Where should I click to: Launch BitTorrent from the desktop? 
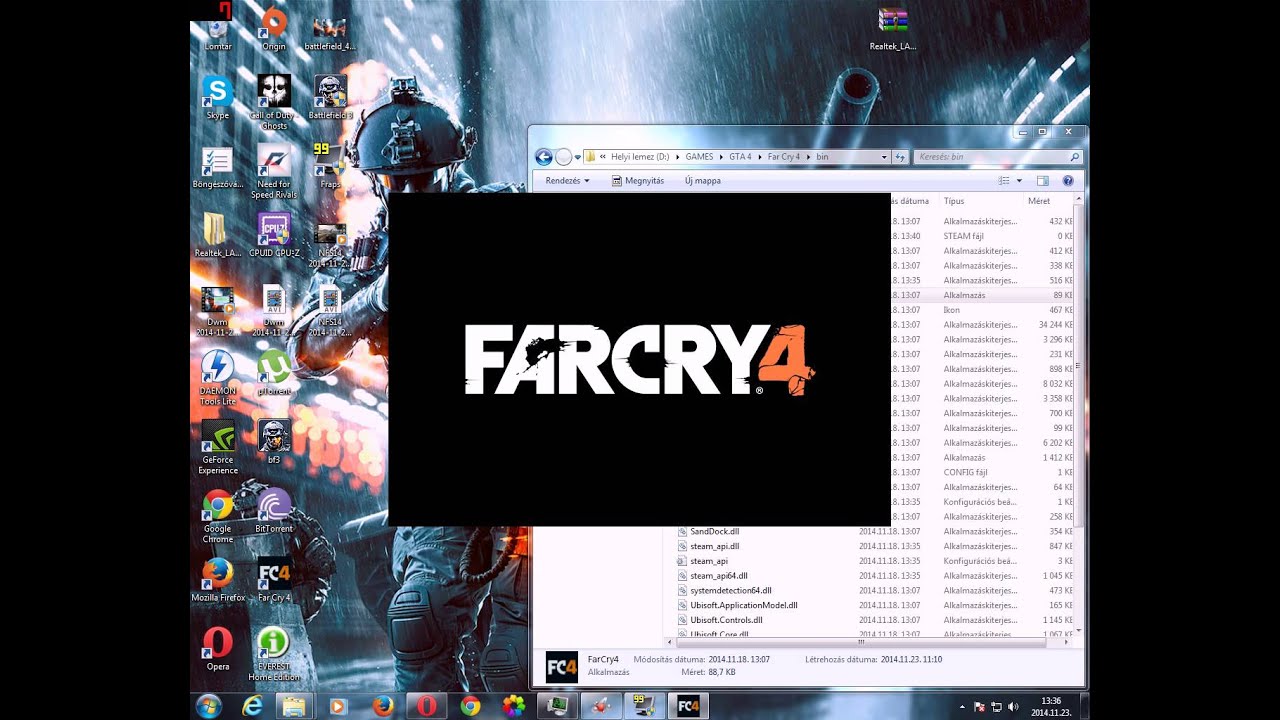coord(274,509)
